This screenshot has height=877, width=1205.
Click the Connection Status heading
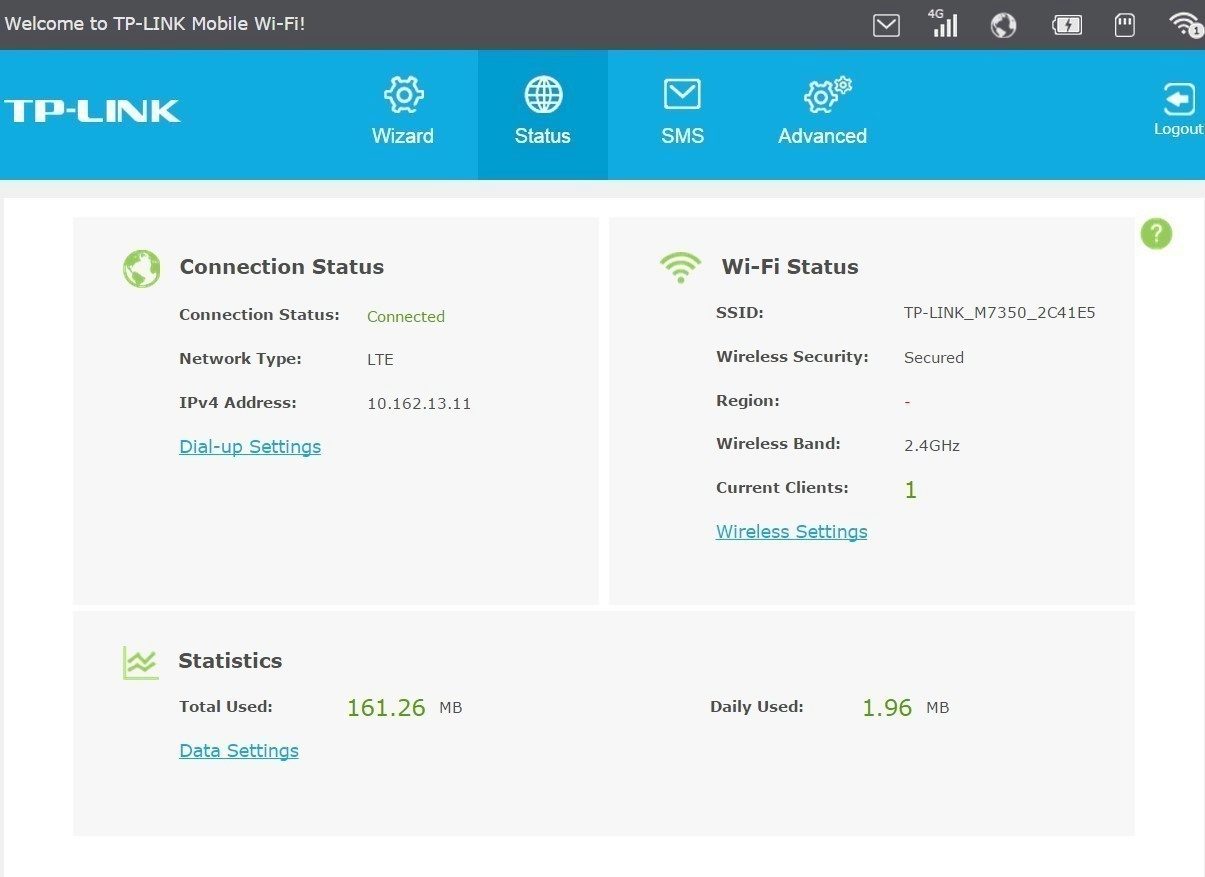(282, 267)
